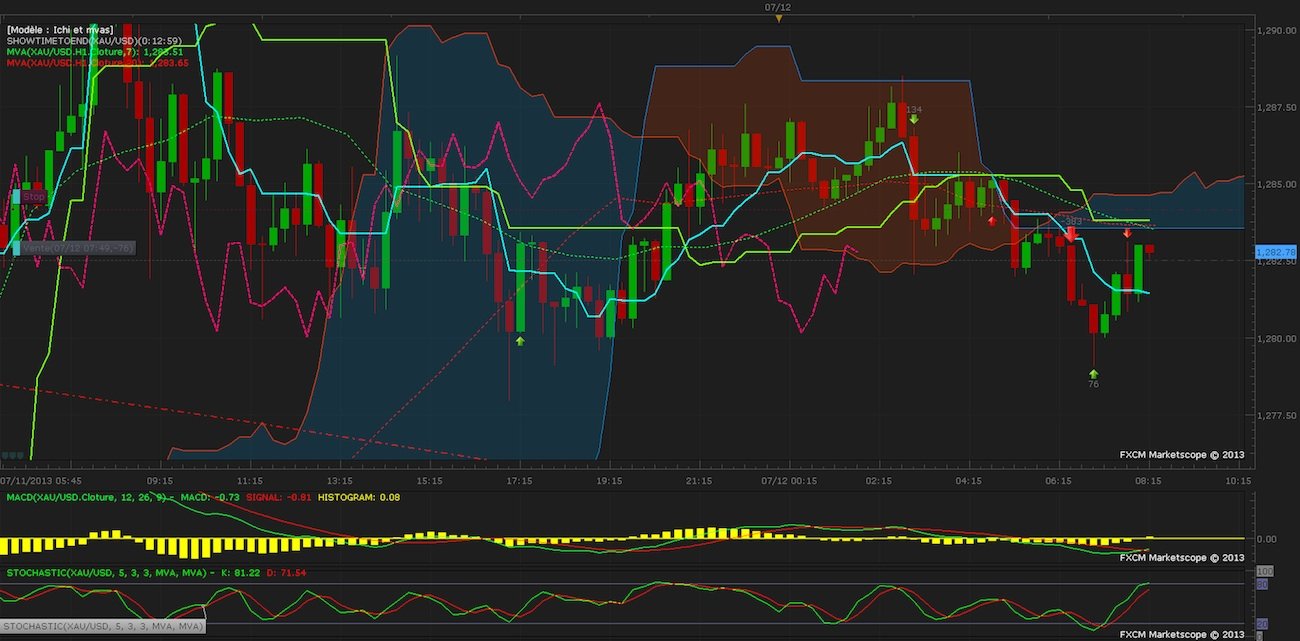Click the red sell arrow above the latest candles

click(1128, 234)
